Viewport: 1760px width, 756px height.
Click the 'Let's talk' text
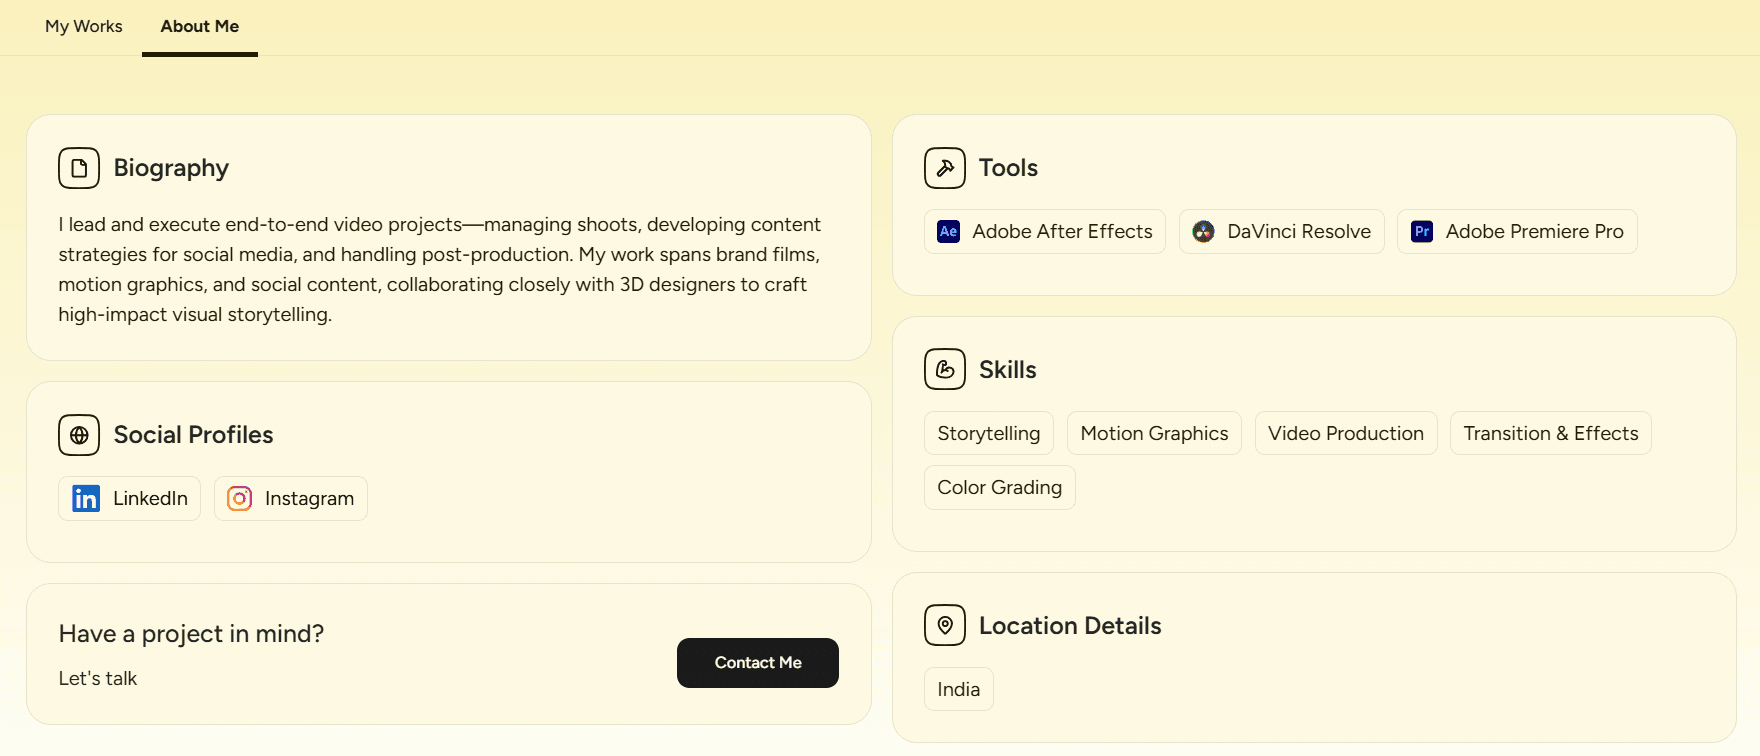coord(98,678)
